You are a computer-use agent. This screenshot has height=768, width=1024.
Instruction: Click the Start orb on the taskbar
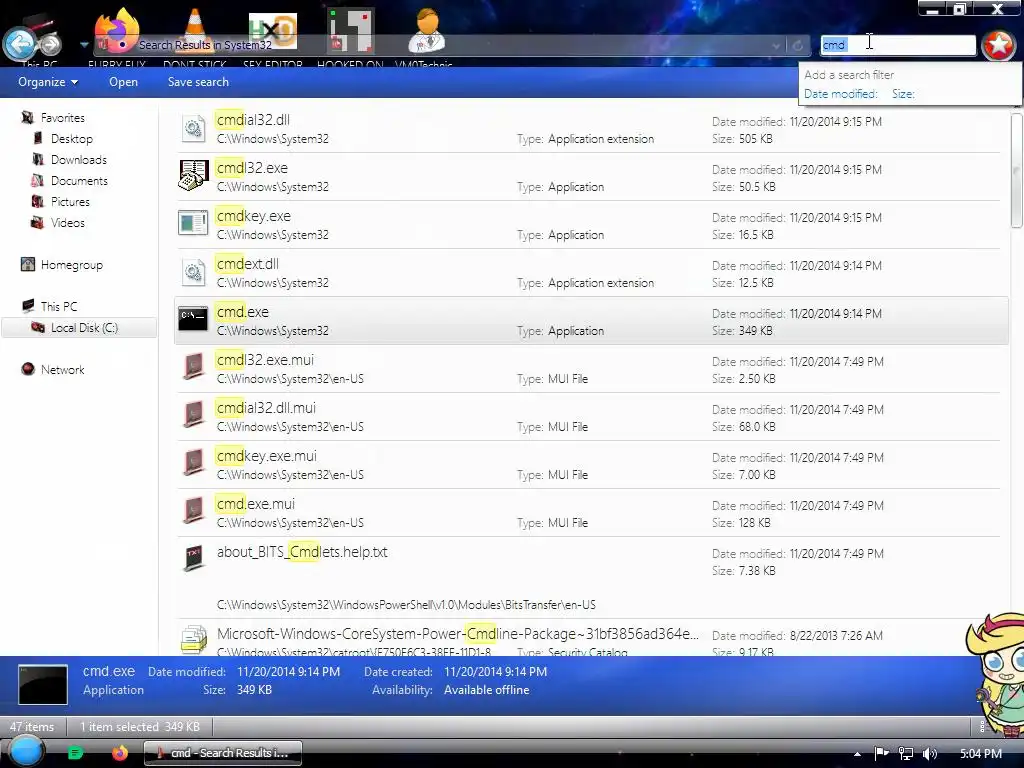coord(26,752)
